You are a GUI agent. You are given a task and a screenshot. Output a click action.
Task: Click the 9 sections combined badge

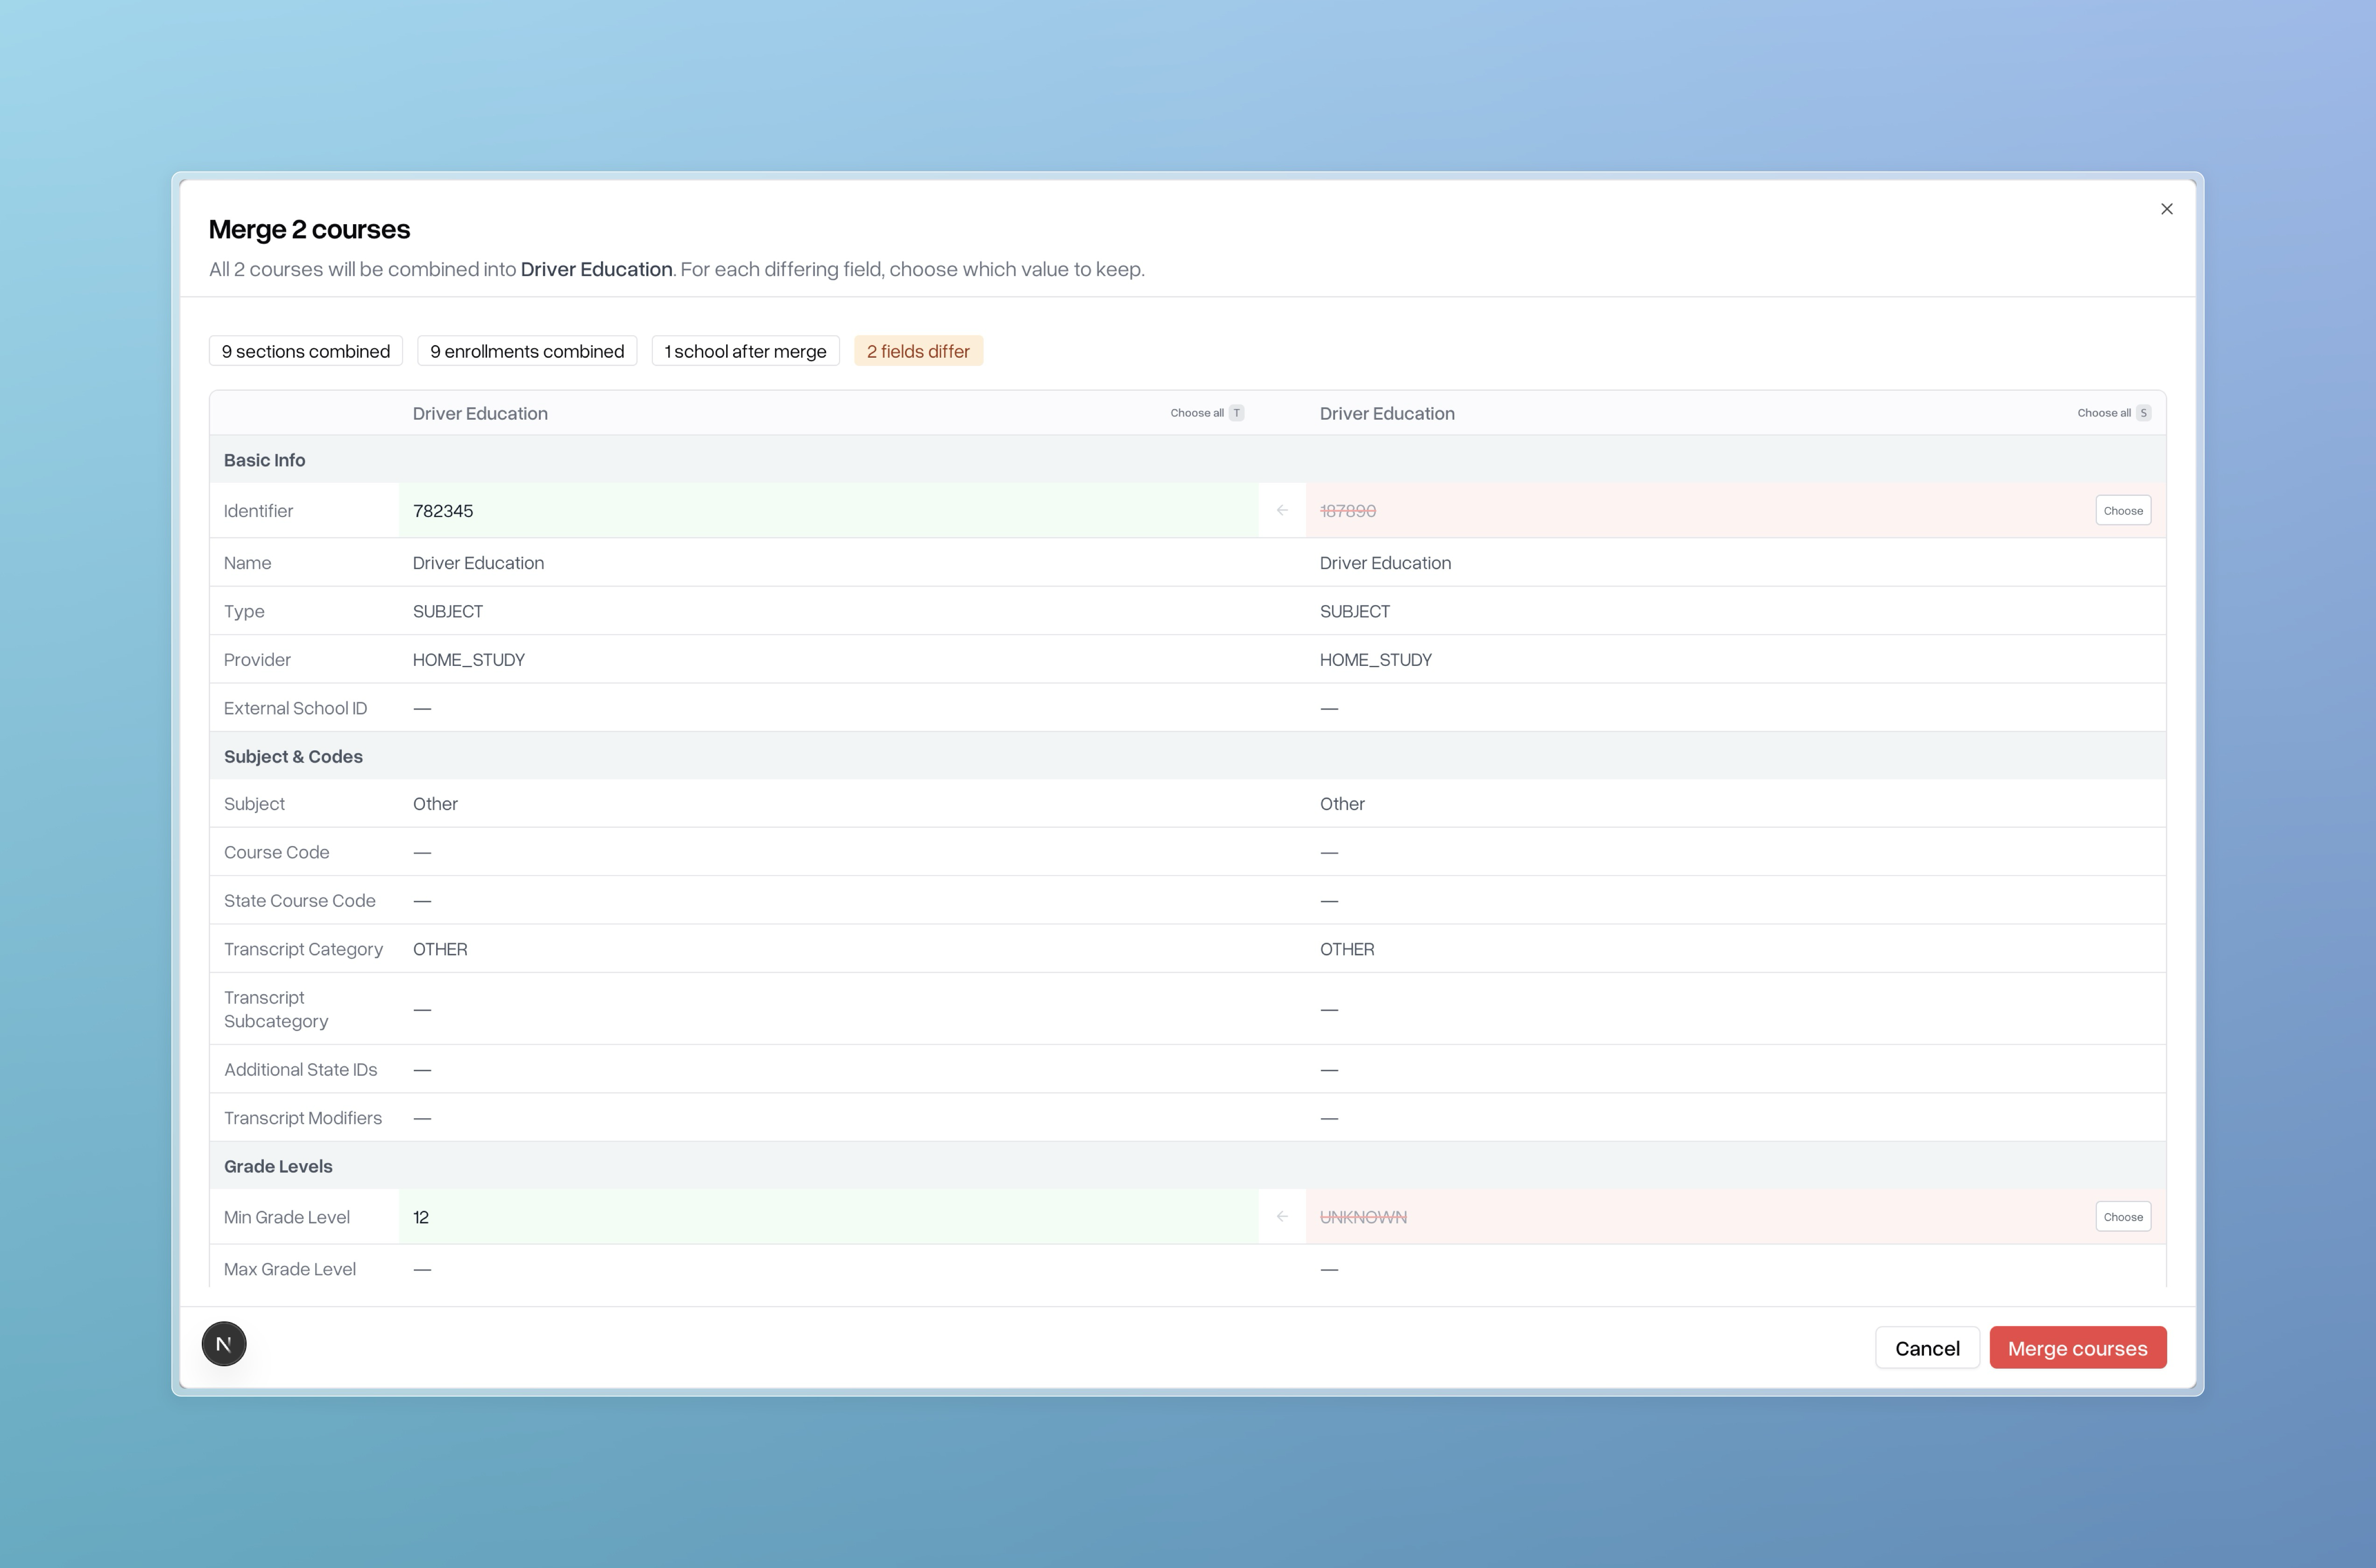point(306,351)
